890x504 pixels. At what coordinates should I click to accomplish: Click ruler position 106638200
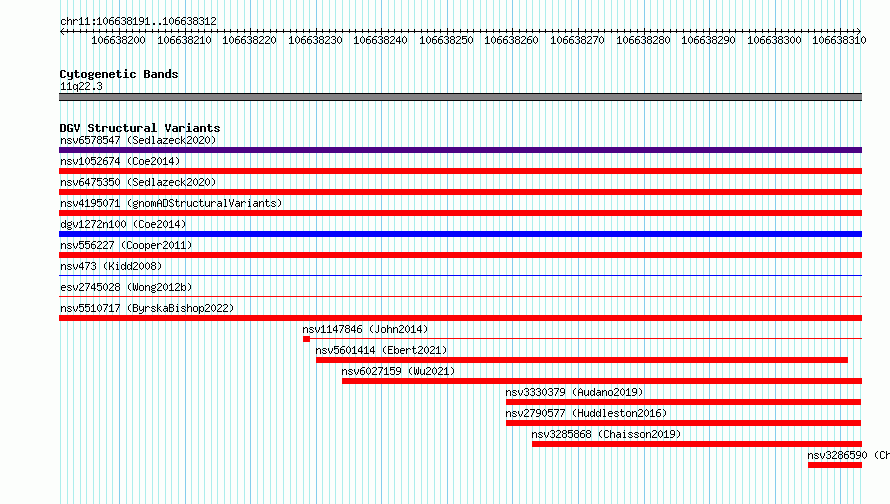click(x=118, y=40)
